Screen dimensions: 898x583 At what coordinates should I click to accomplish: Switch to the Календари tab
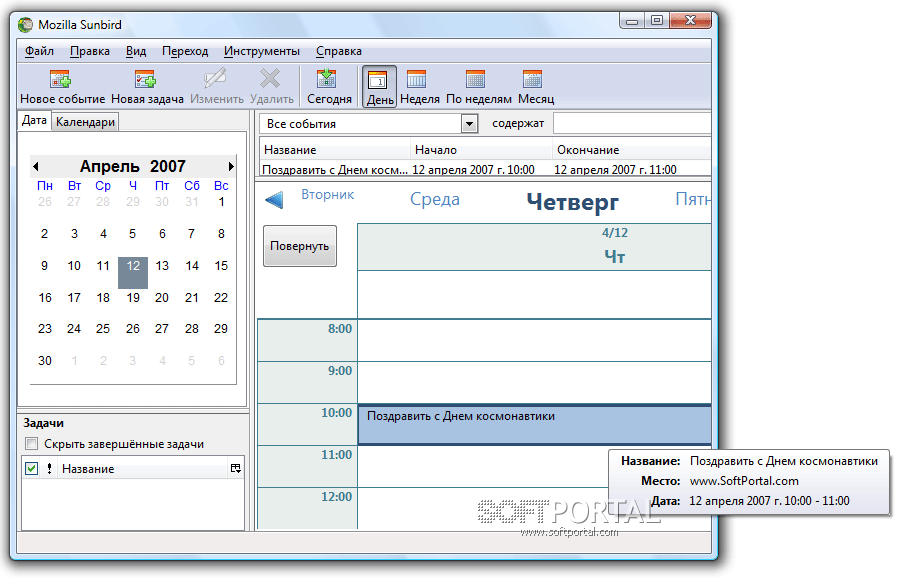click(x=85, y=122)
